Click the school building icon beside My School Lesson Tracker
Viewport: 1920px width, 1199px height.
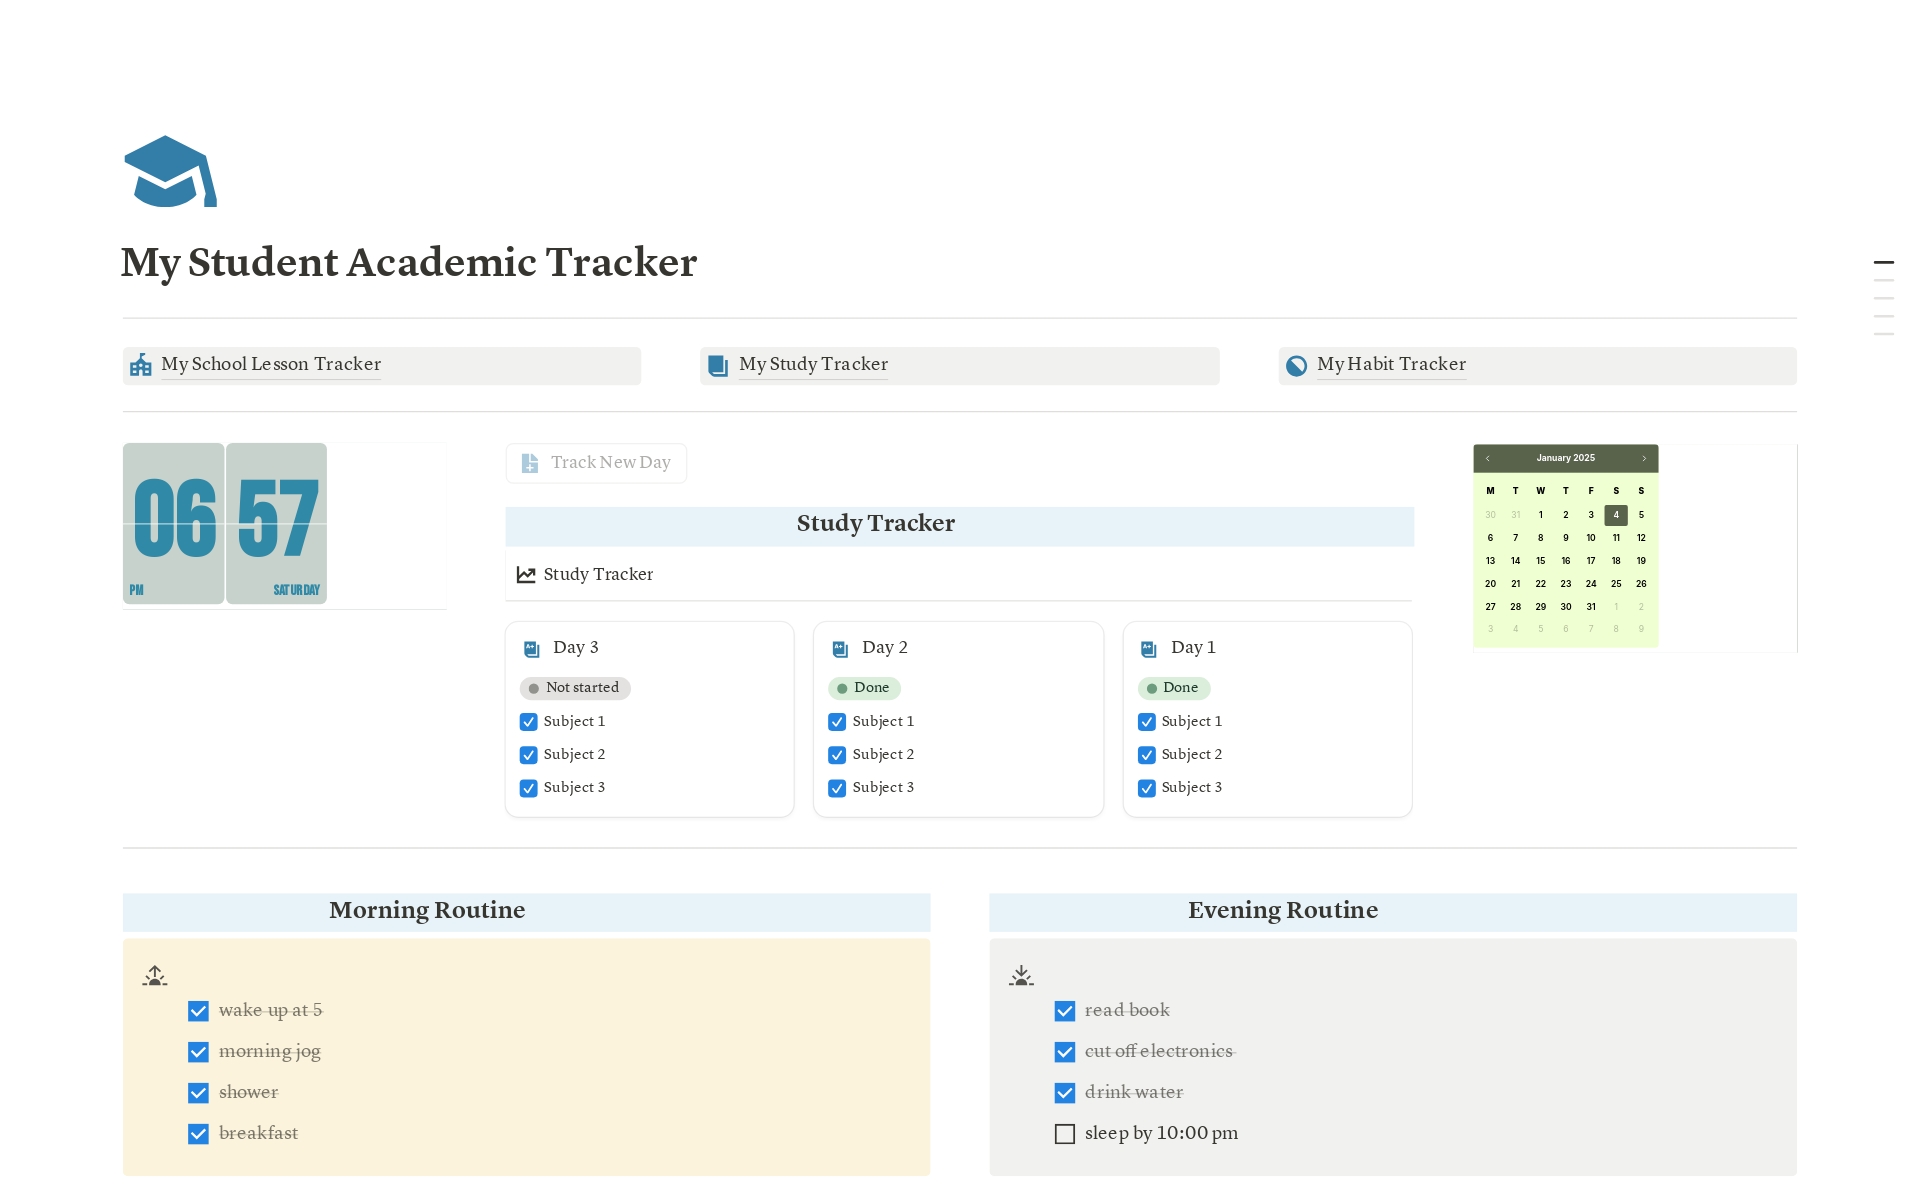[142, 365]
